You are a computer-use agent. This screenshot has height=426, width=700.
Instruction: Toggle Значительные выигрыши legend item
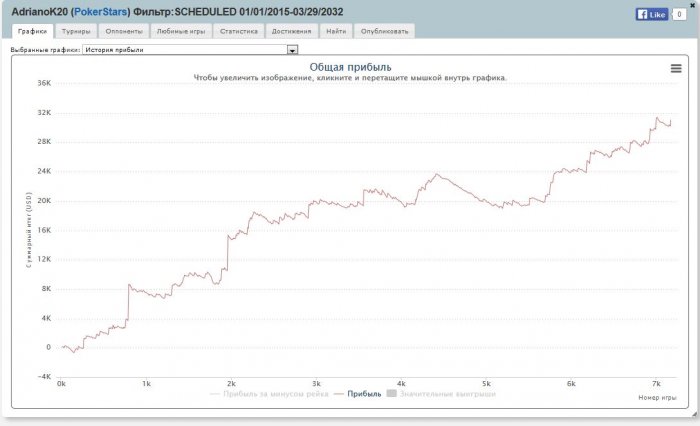pos(441,394)
